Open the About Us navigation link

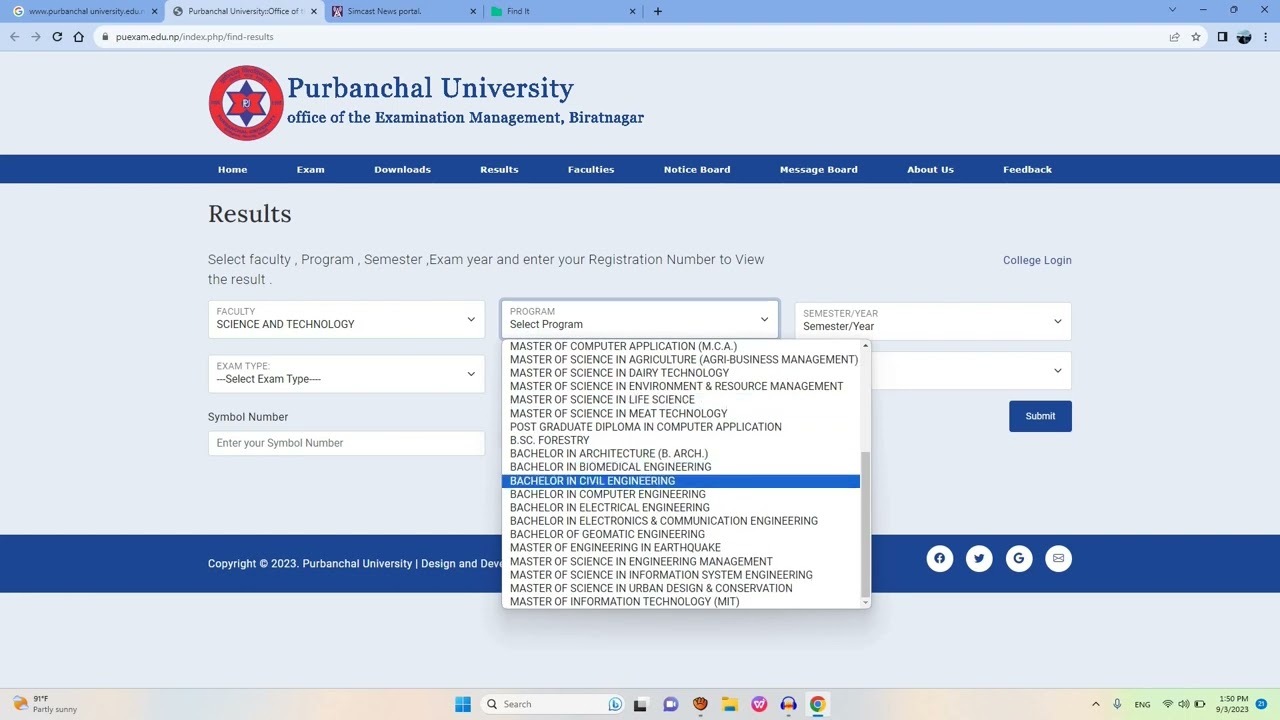coord(930,169)
